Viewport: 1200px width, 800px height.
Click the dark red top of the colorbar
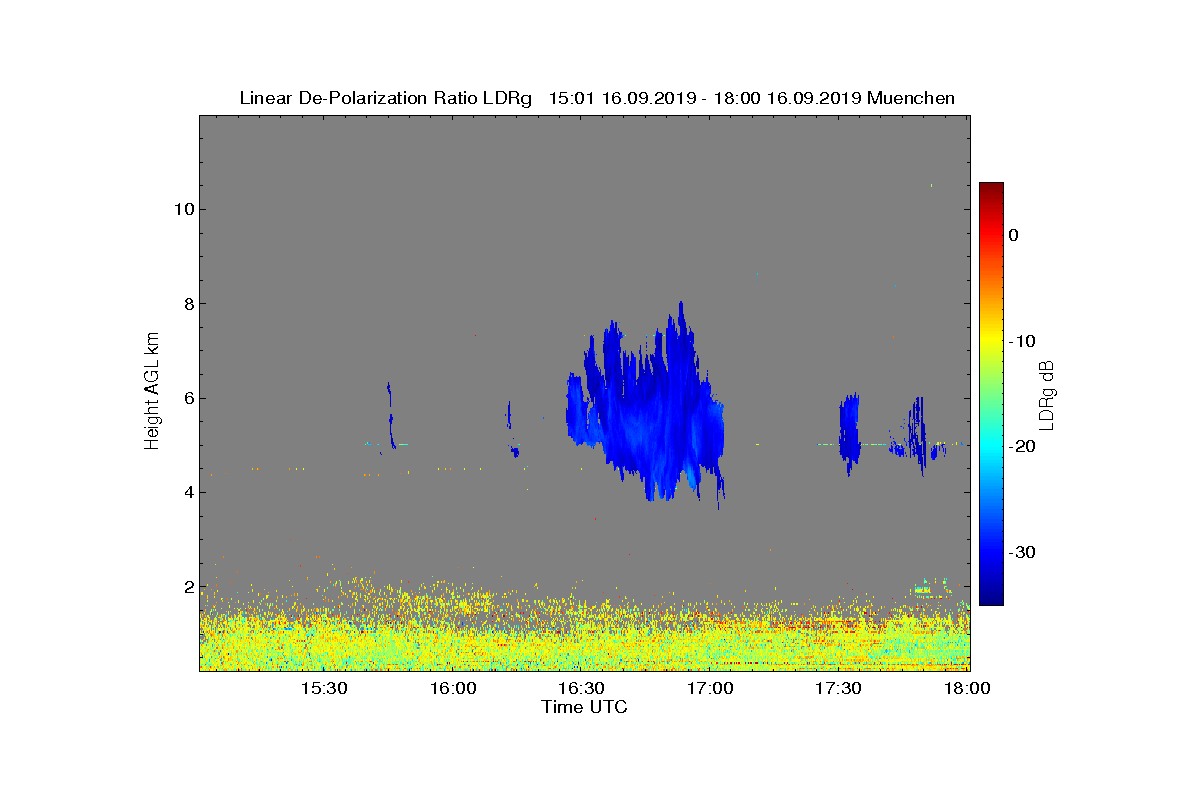pos(991,188)
